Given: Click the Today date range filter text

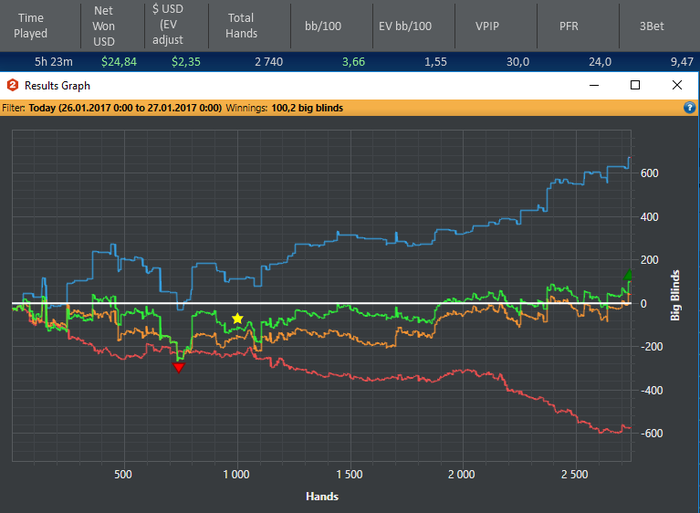Looking at the screenshot, I should tap(125, 108).
